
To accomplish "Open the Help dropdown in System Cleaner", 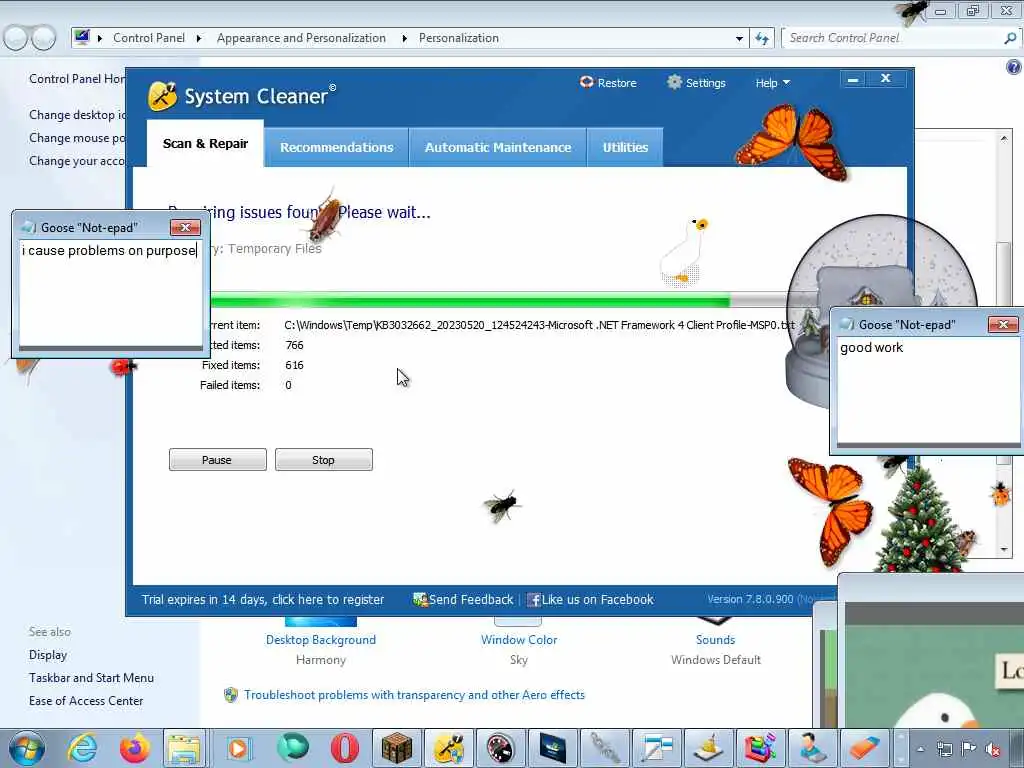I will tap(773, 83).
